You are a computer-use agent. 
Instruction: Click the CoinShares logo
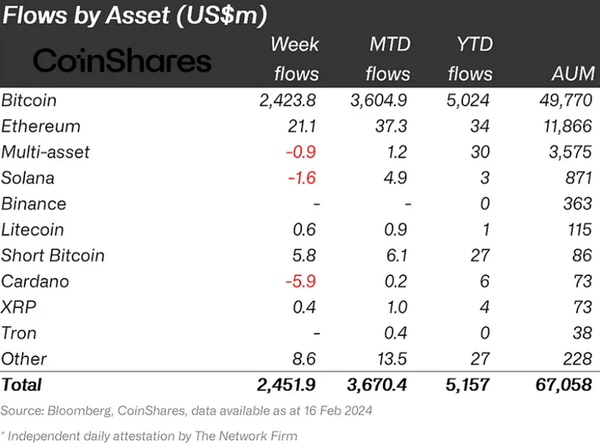tap(122, 61)
